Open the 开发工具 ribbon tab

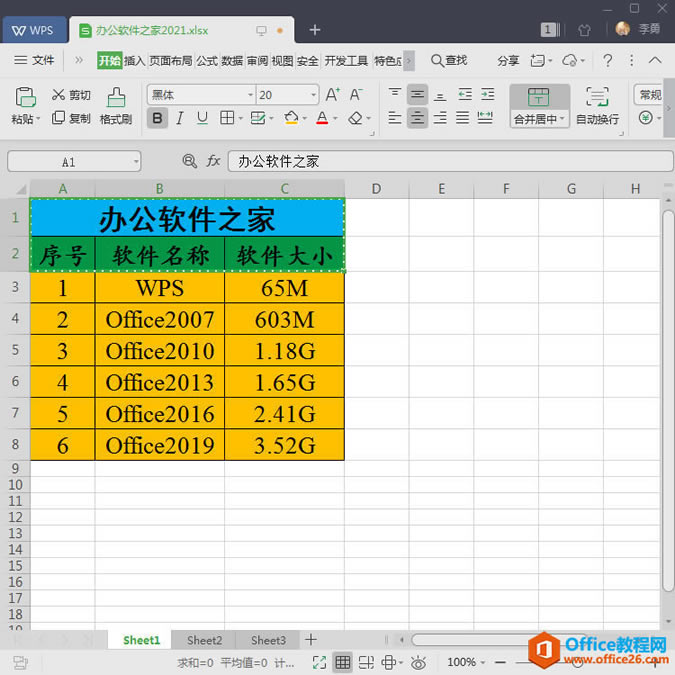pos(346,61)
